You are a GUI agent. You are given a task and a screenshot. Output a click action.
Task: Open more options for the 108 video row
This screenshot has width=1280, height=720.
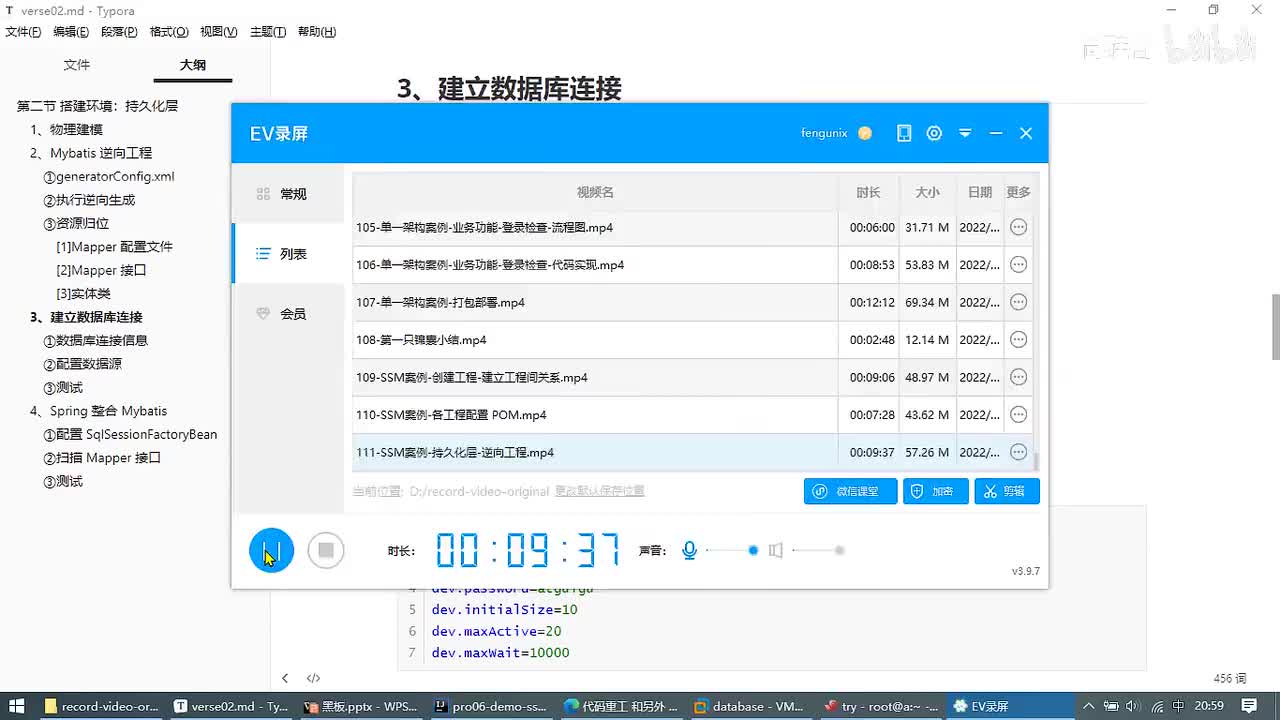1018,340
